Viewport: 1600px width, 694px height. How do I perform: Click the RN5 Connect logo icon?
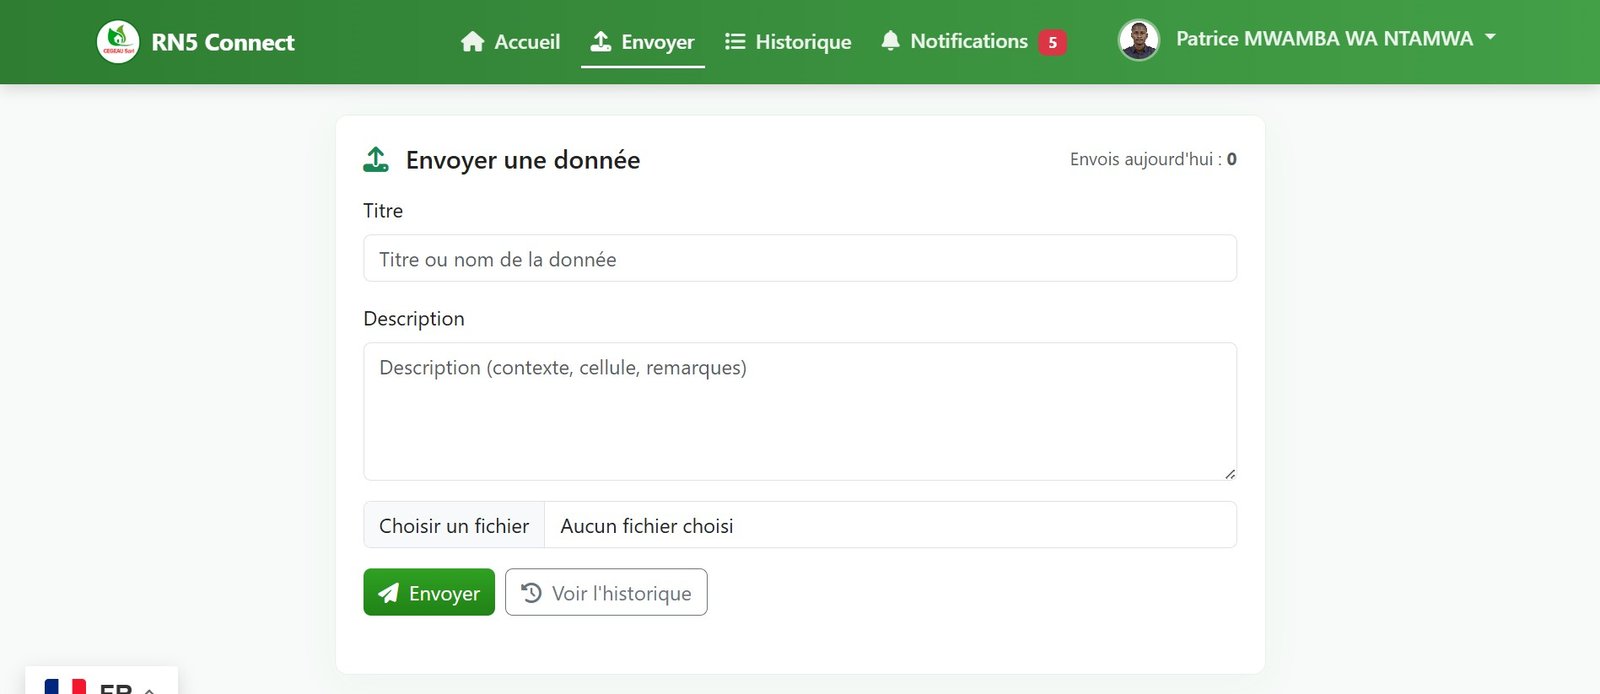pyautogui.click(x=118, y=42)
